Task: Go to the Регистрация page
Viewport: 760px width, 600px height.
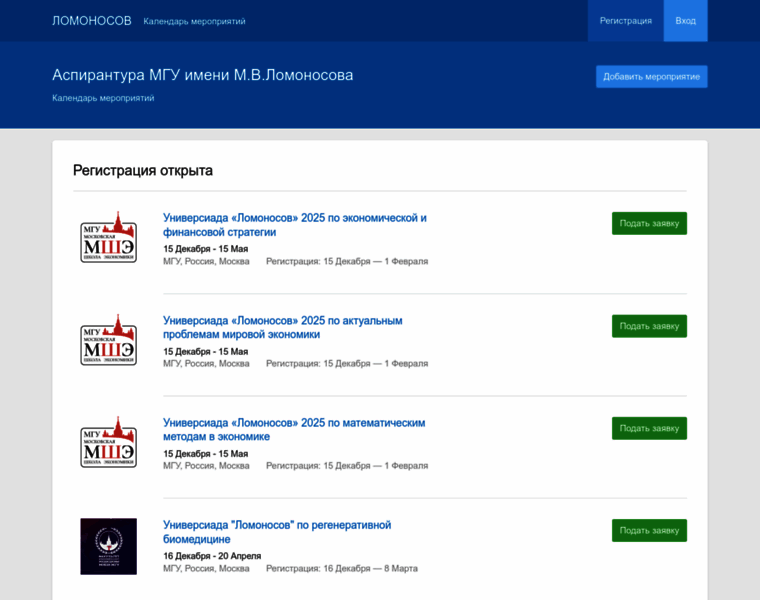Action: click(626, 21)
